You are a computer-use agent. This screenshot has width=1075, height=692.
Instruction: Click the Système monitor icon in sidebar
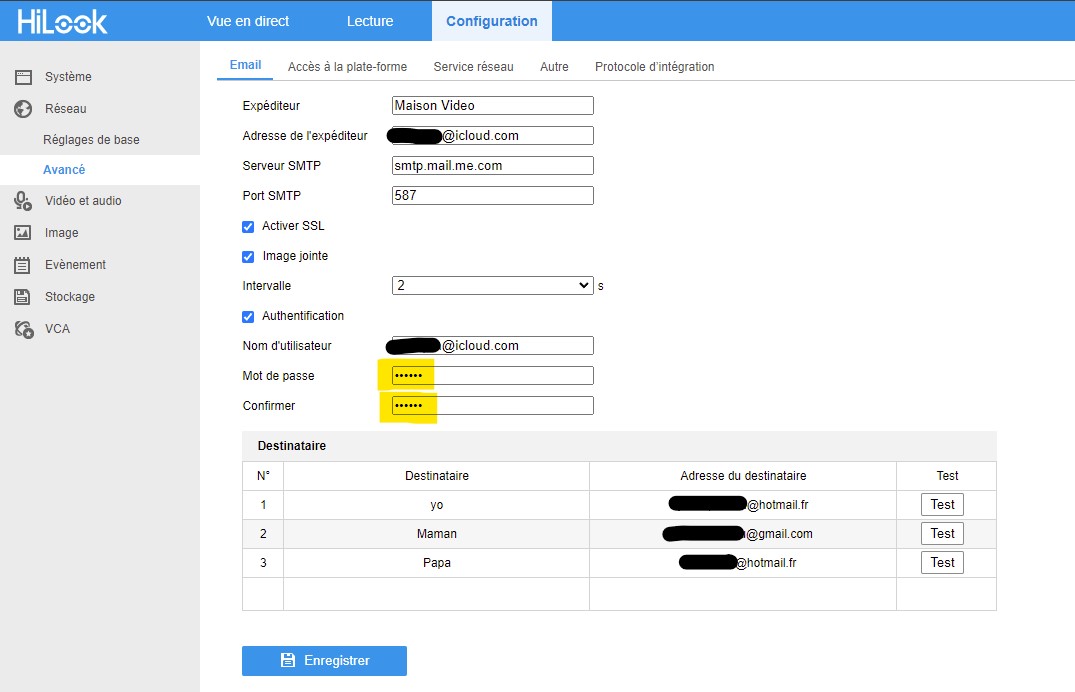(23, 77)
